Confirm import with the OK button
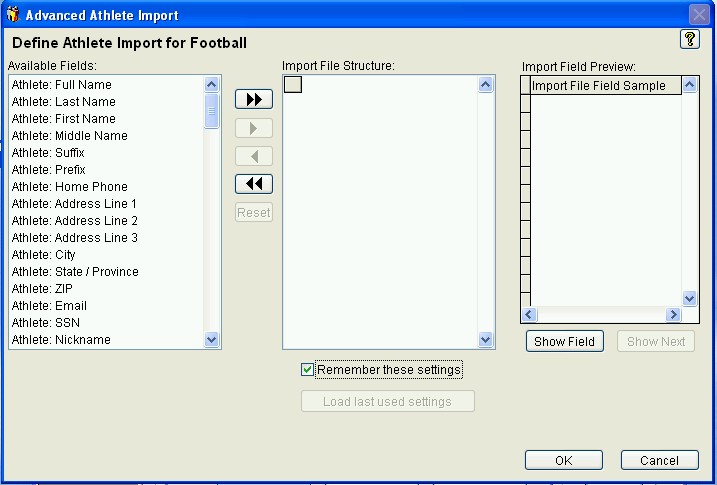This screenshot has height=485, width=717. pyautogui.click(x=563, y=460)
